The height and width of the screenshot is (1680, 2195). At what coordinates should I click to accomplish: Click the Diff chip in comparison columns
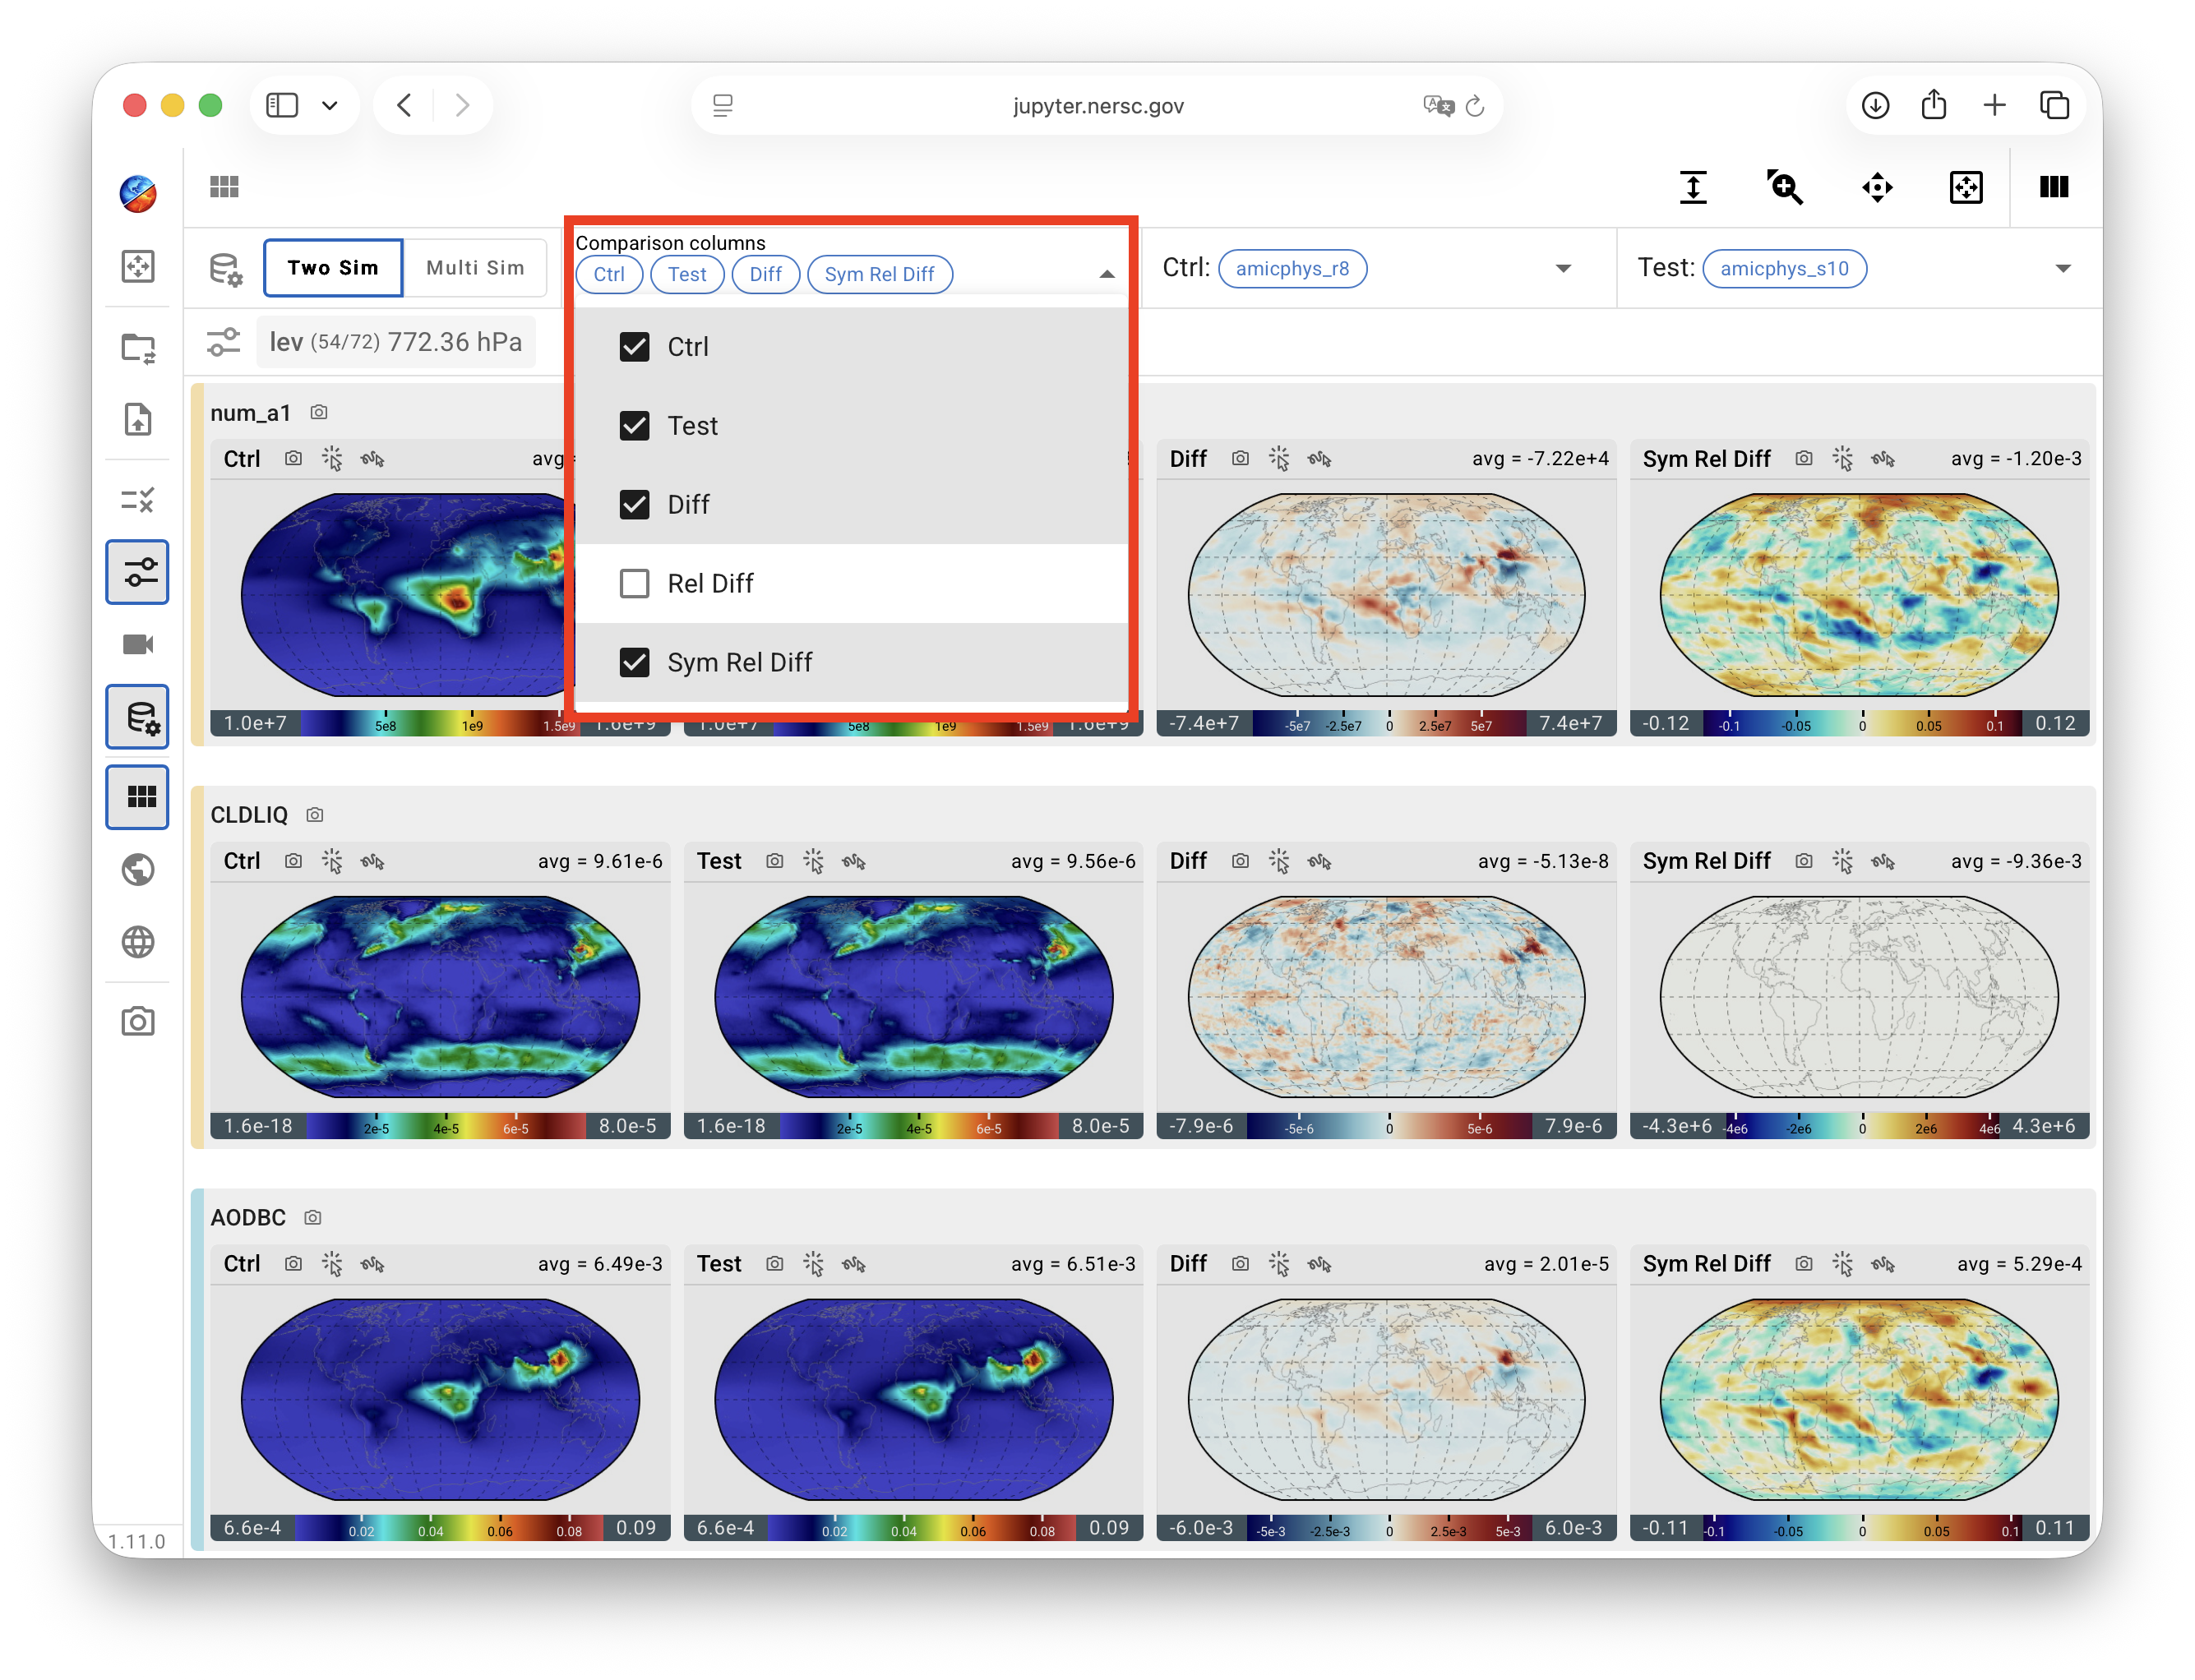pyautogui.click(x=765, y=274)
